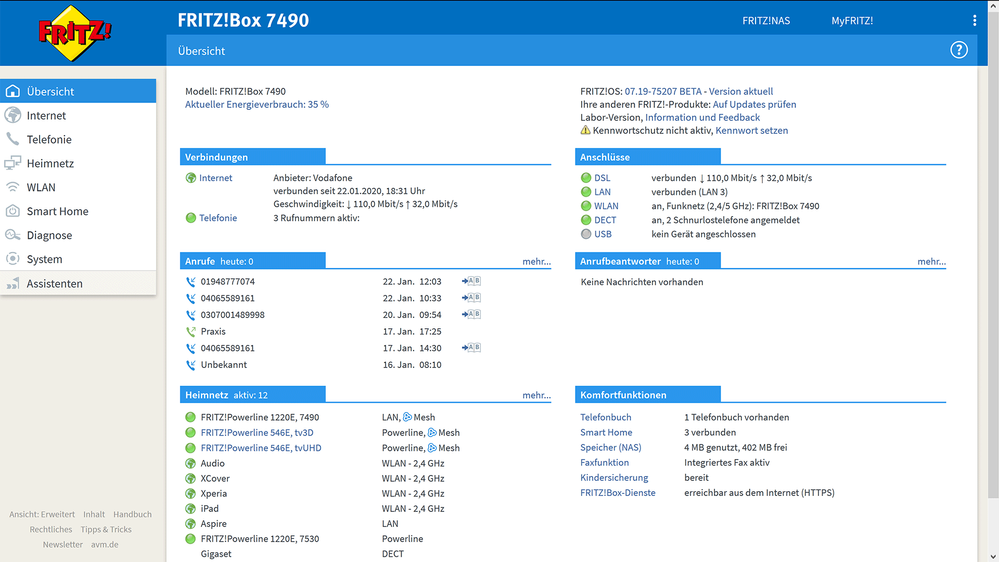Screen dimensions: 999x562
Task: Open the three-dot options menu
Action: 974,20
